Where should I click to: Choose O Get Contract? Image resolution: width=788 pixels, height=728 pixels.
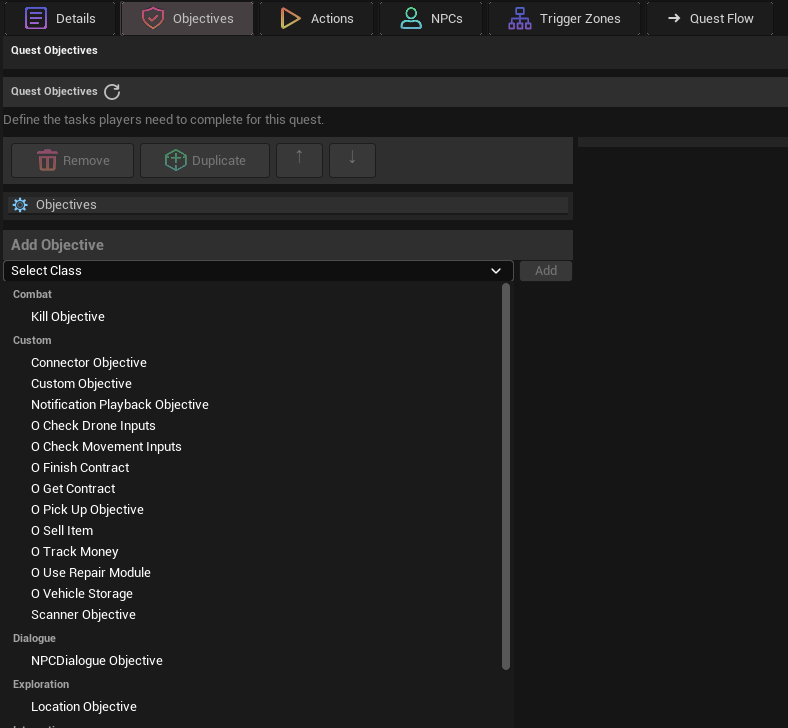73,489
